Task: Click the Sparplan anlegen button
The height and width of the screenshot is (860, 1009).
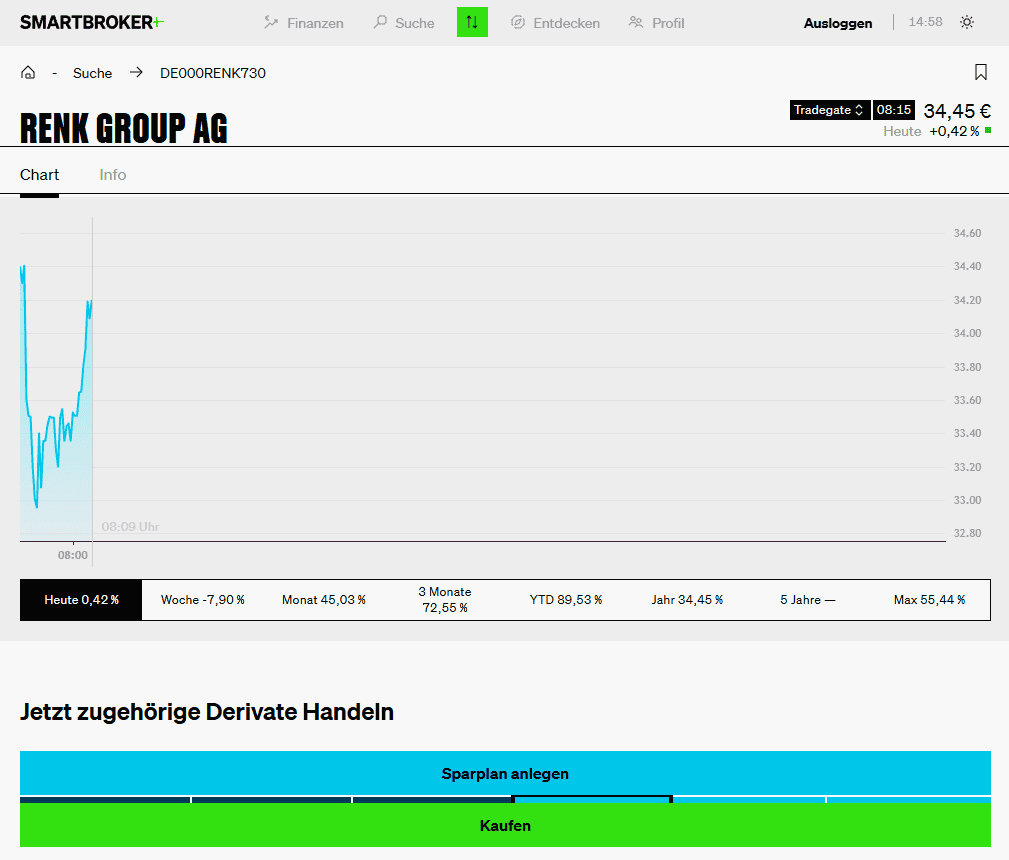Action: 505,773
